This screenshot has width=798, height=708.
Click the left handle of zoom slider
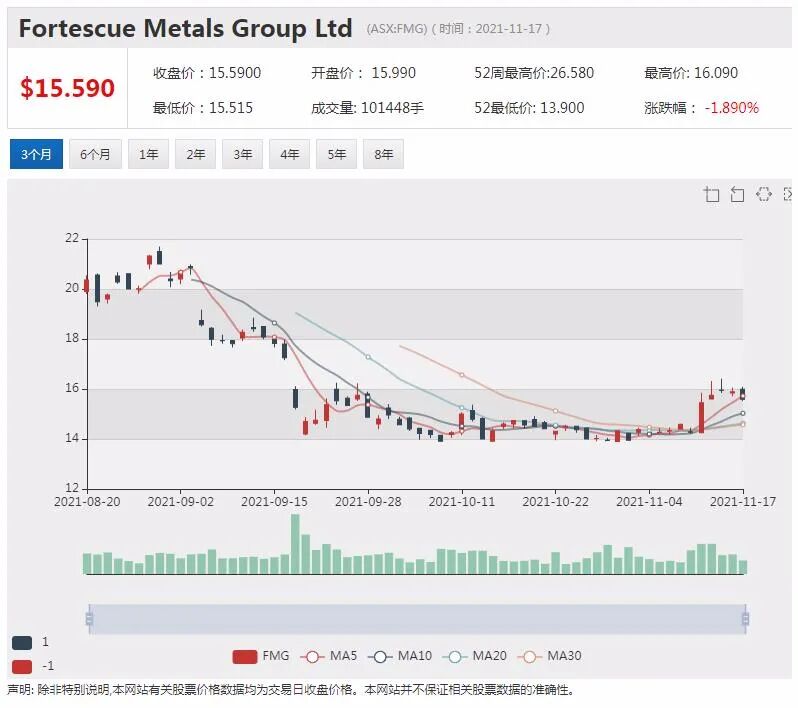(x=90, y=619)
